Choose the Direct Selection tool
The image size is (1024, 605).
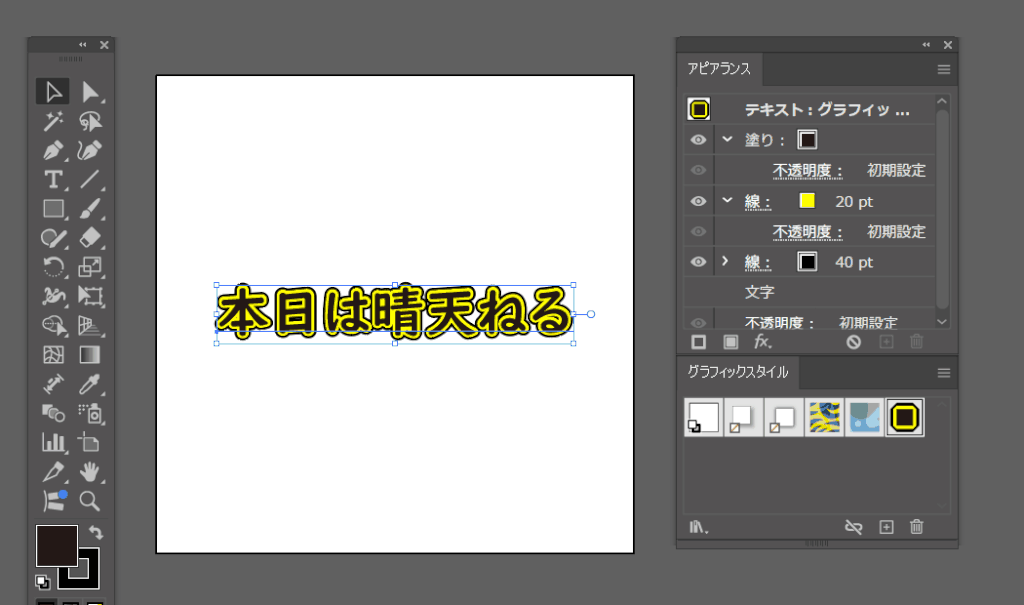tap(91, 93)
